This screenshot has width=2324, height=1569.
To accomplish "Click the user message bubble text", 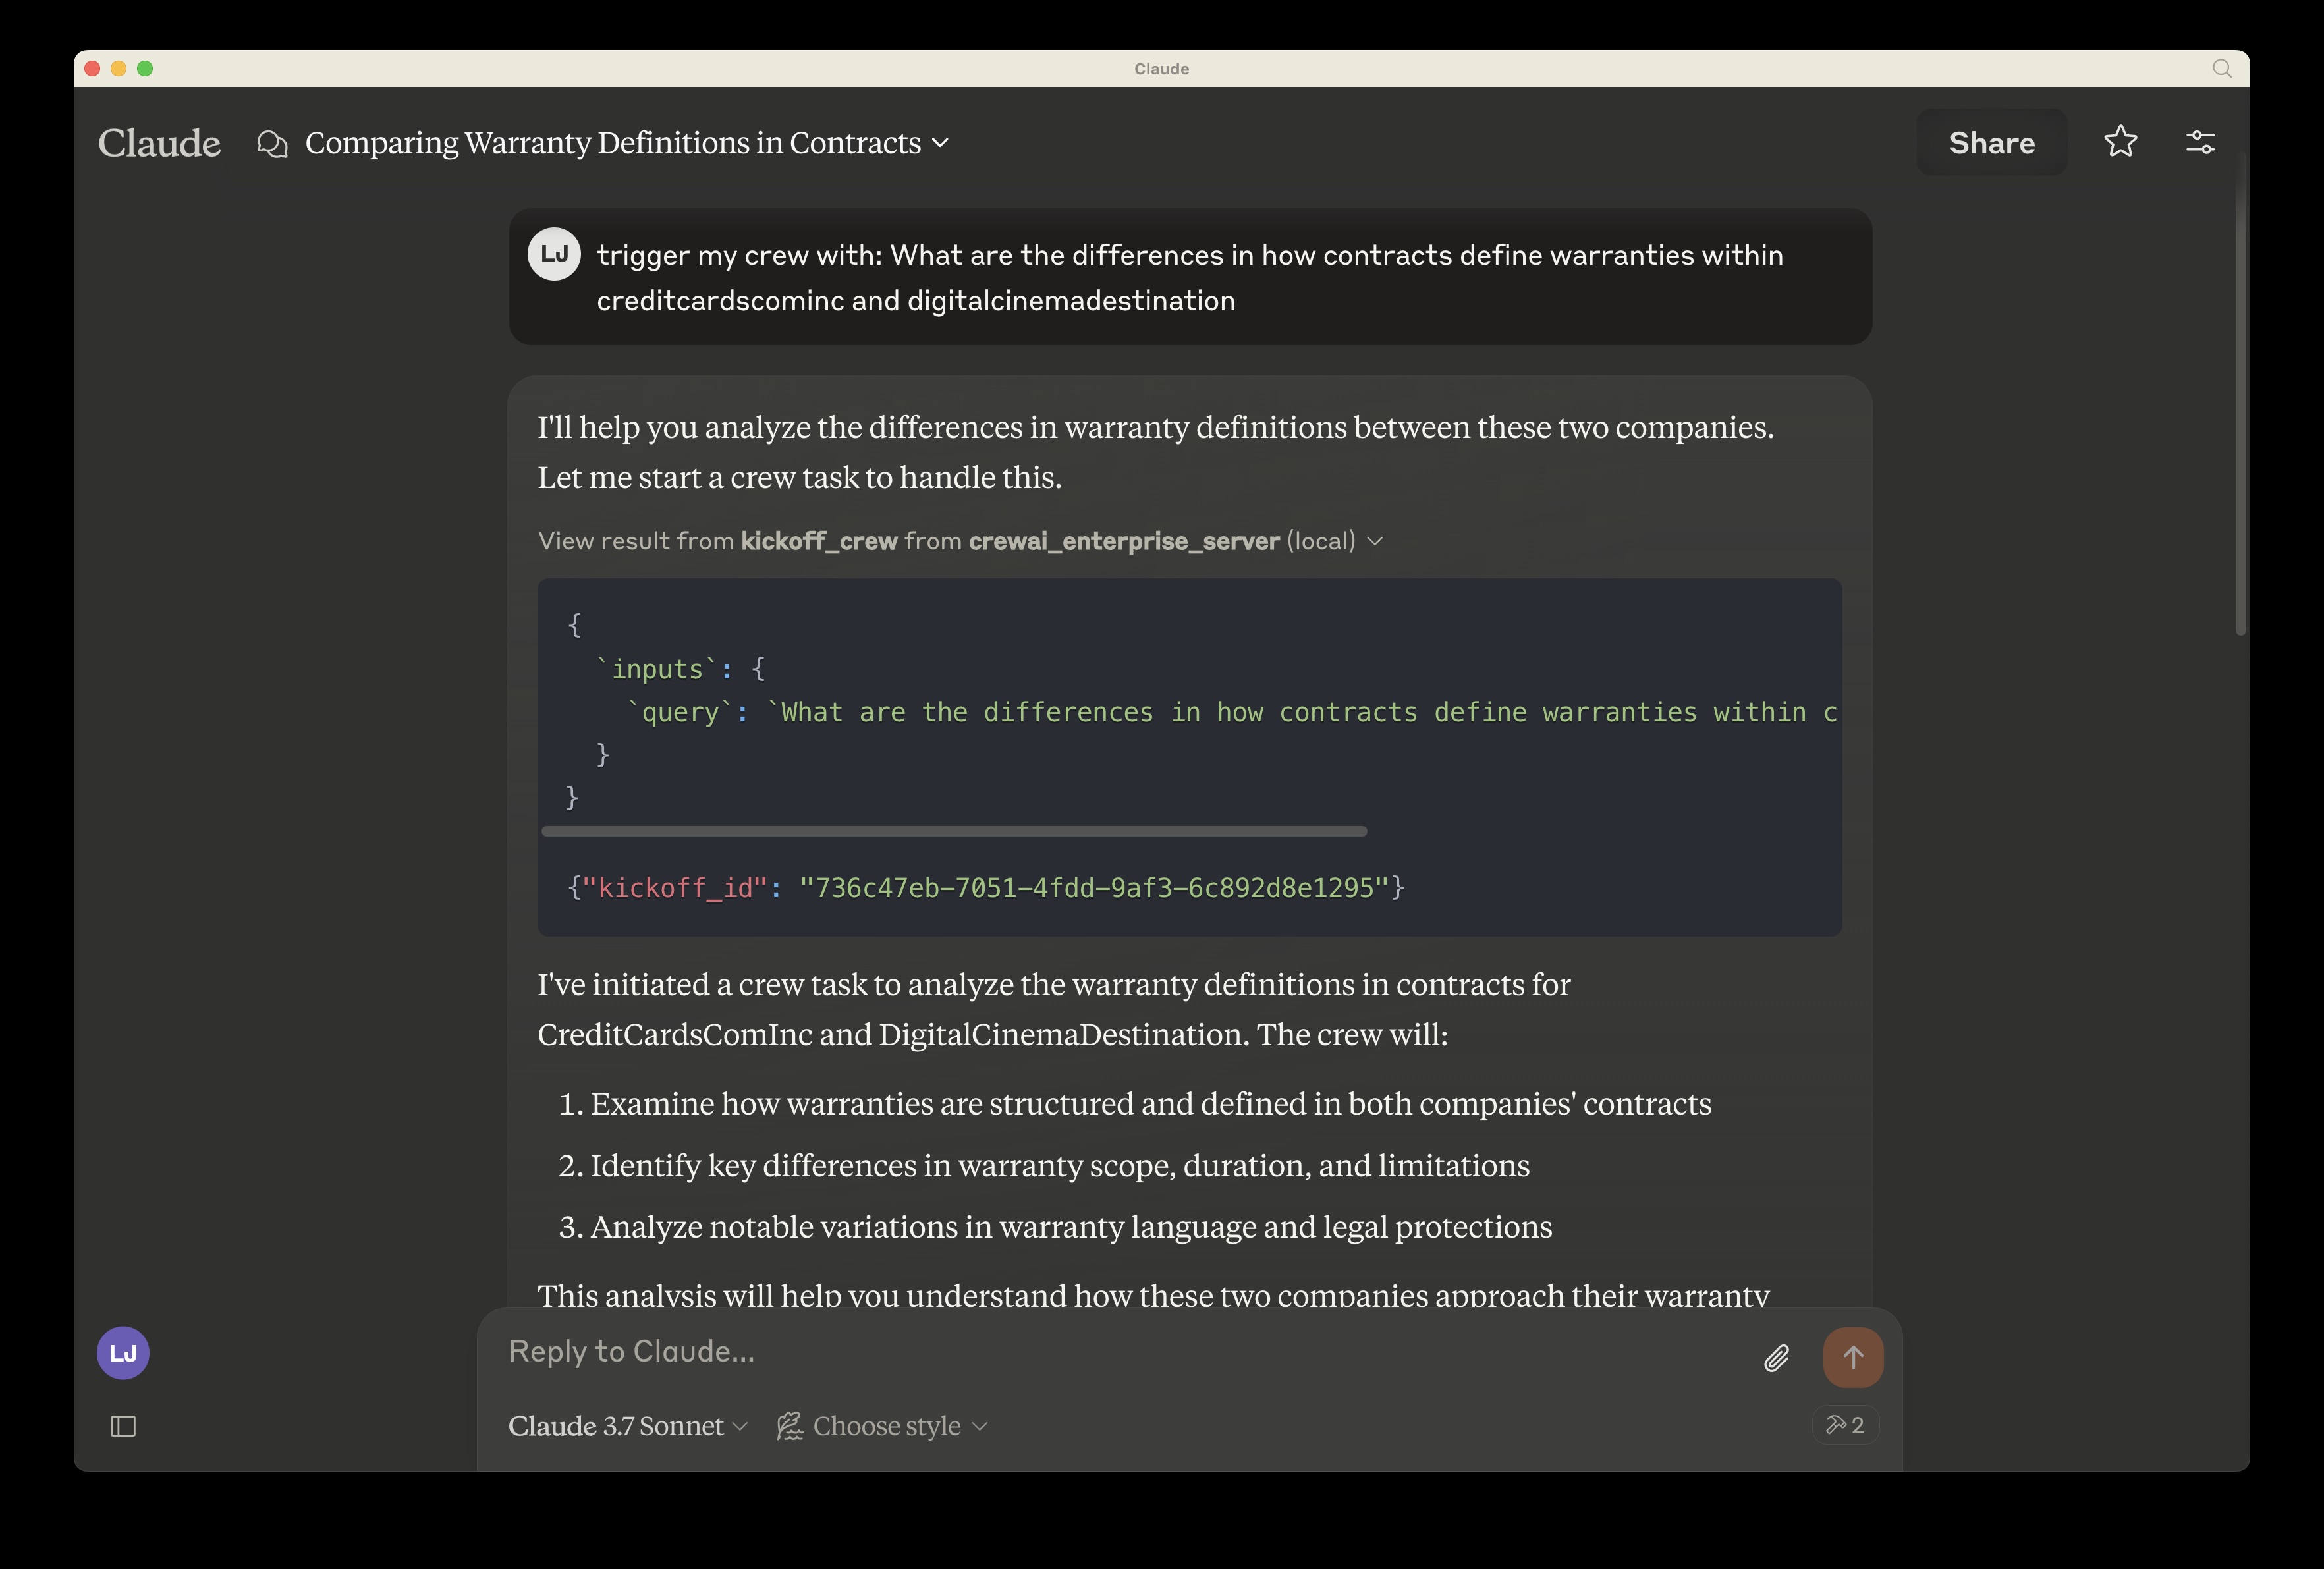I will pyautogui.click(x=1189, y=277).
